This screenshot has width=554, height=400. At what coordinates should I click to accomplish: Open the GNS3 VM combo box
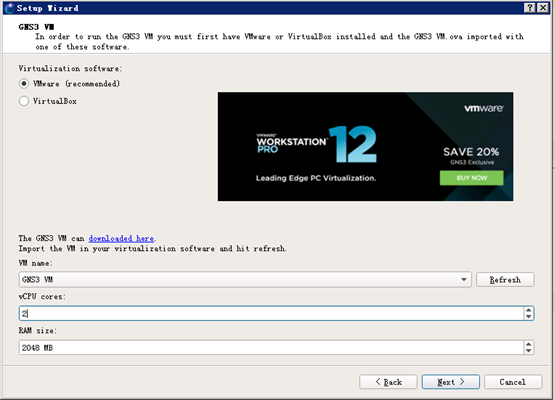pos(245,280)
